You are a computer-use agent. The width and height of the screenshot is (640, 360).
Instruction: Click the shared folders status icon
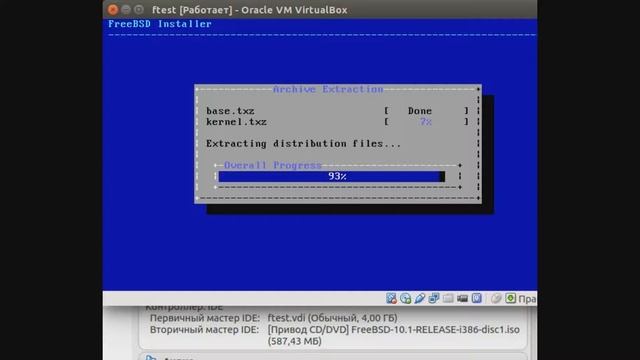448,298
